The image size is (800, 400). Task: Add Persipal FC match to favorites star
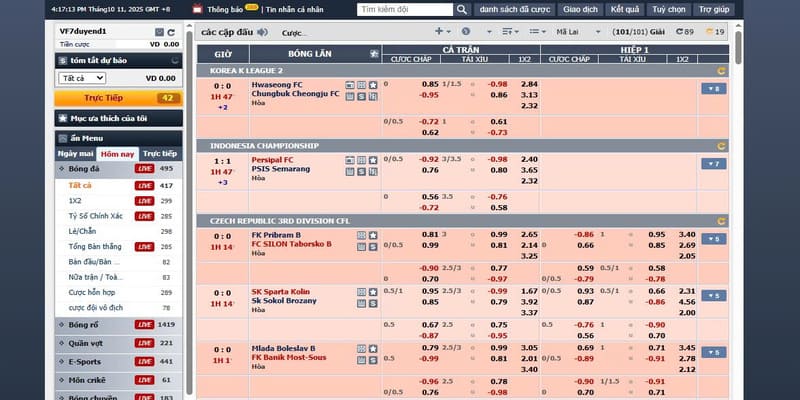[x=373, y=160]
